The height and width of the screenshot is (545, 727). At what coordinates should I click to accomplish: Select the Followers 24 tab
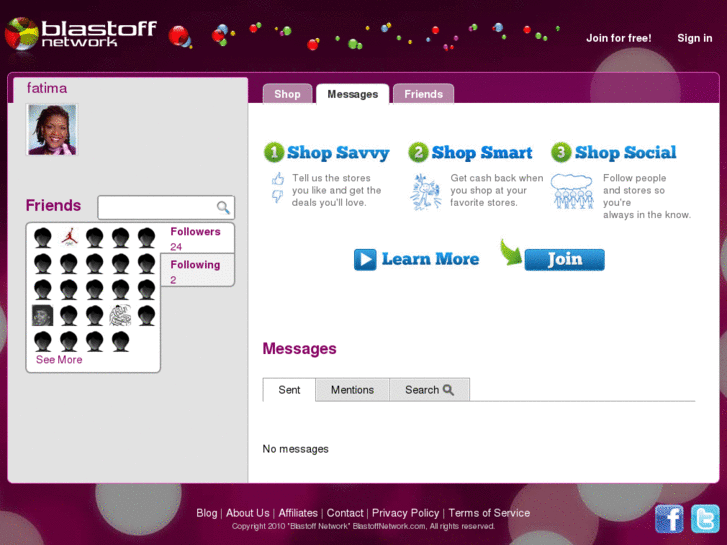point(198,238)
